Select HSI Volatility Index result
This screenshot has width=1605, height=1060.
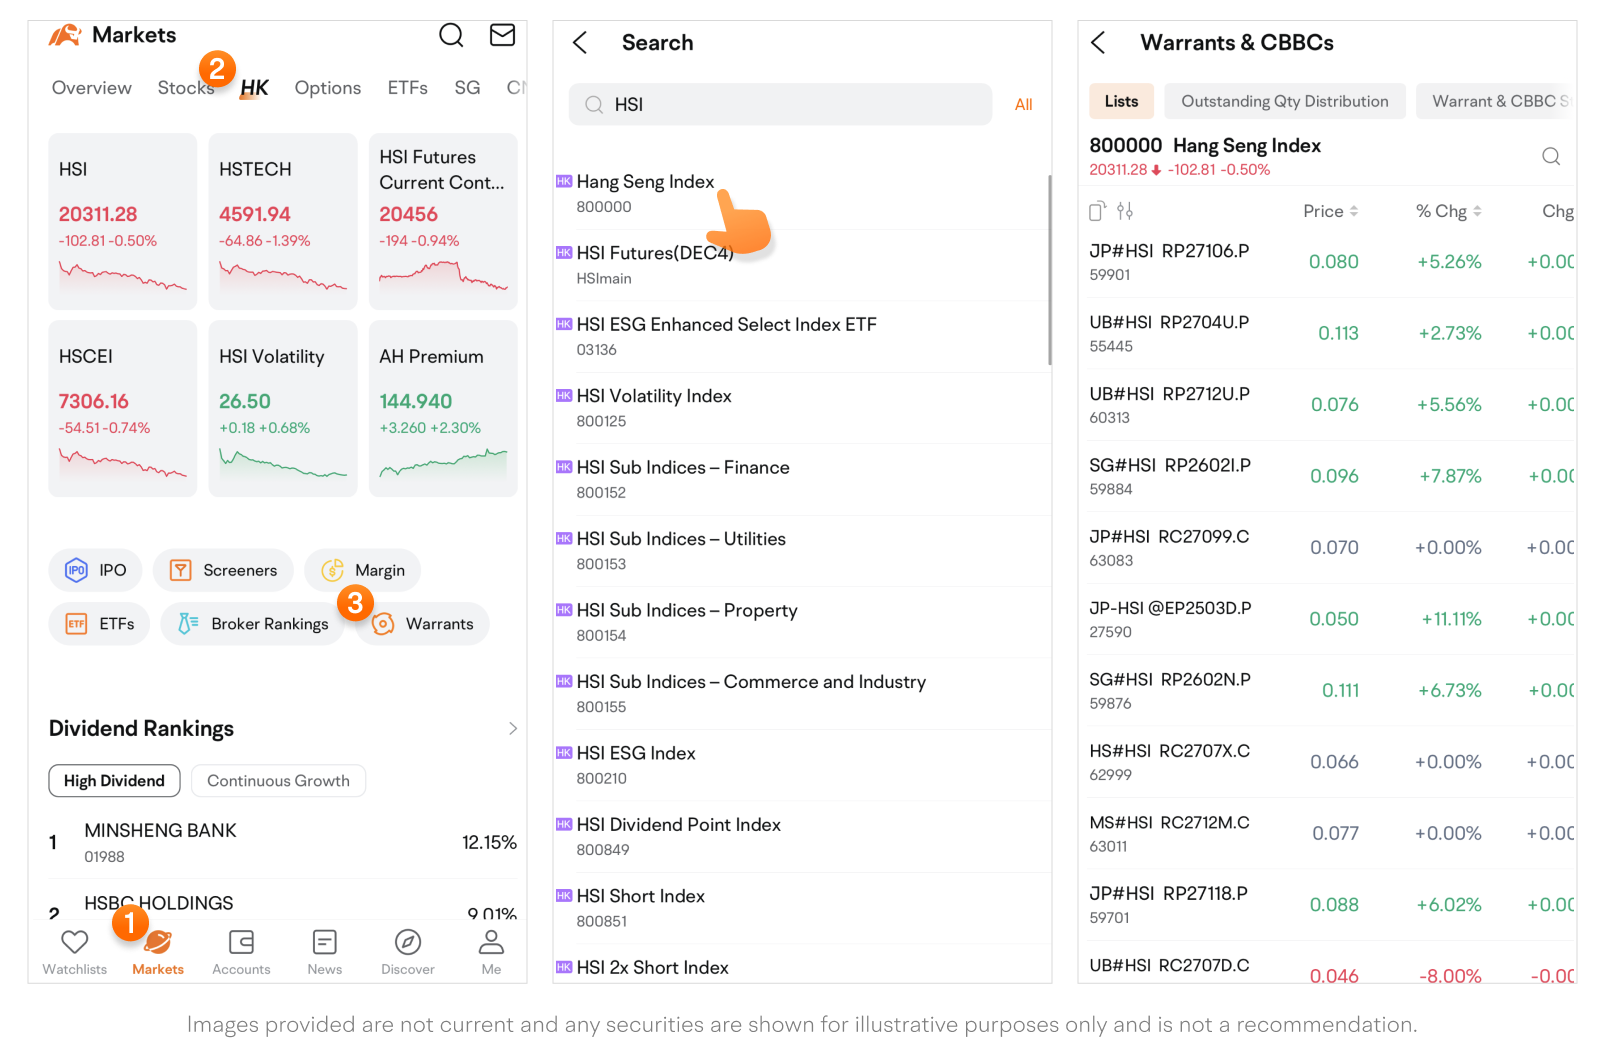[x=800, y=408]
